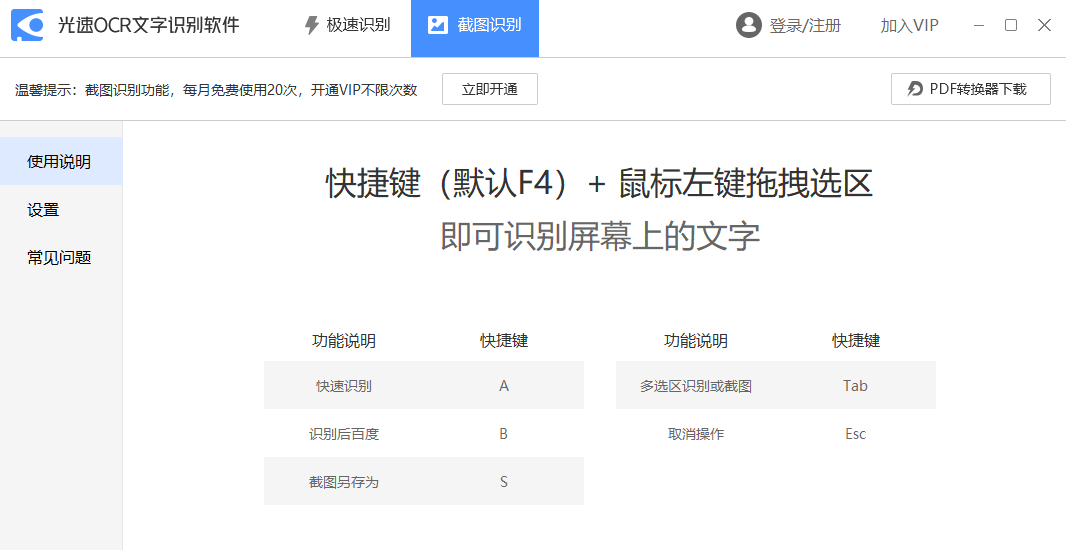The height and width of the screenshot is (550, 1066).
Task: Click the left table's 功能说明 header
Action: click(344, 340)
